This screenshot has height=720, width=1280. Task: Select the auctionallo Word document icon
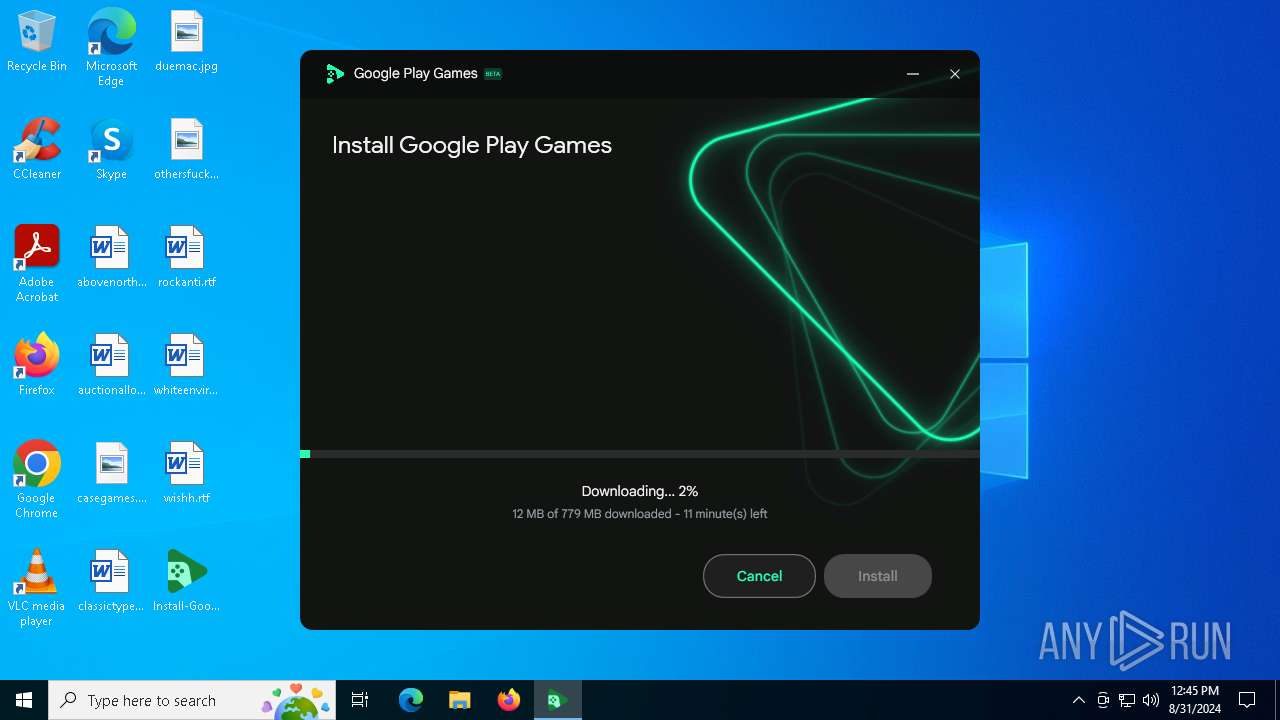[x=111, y=365]
